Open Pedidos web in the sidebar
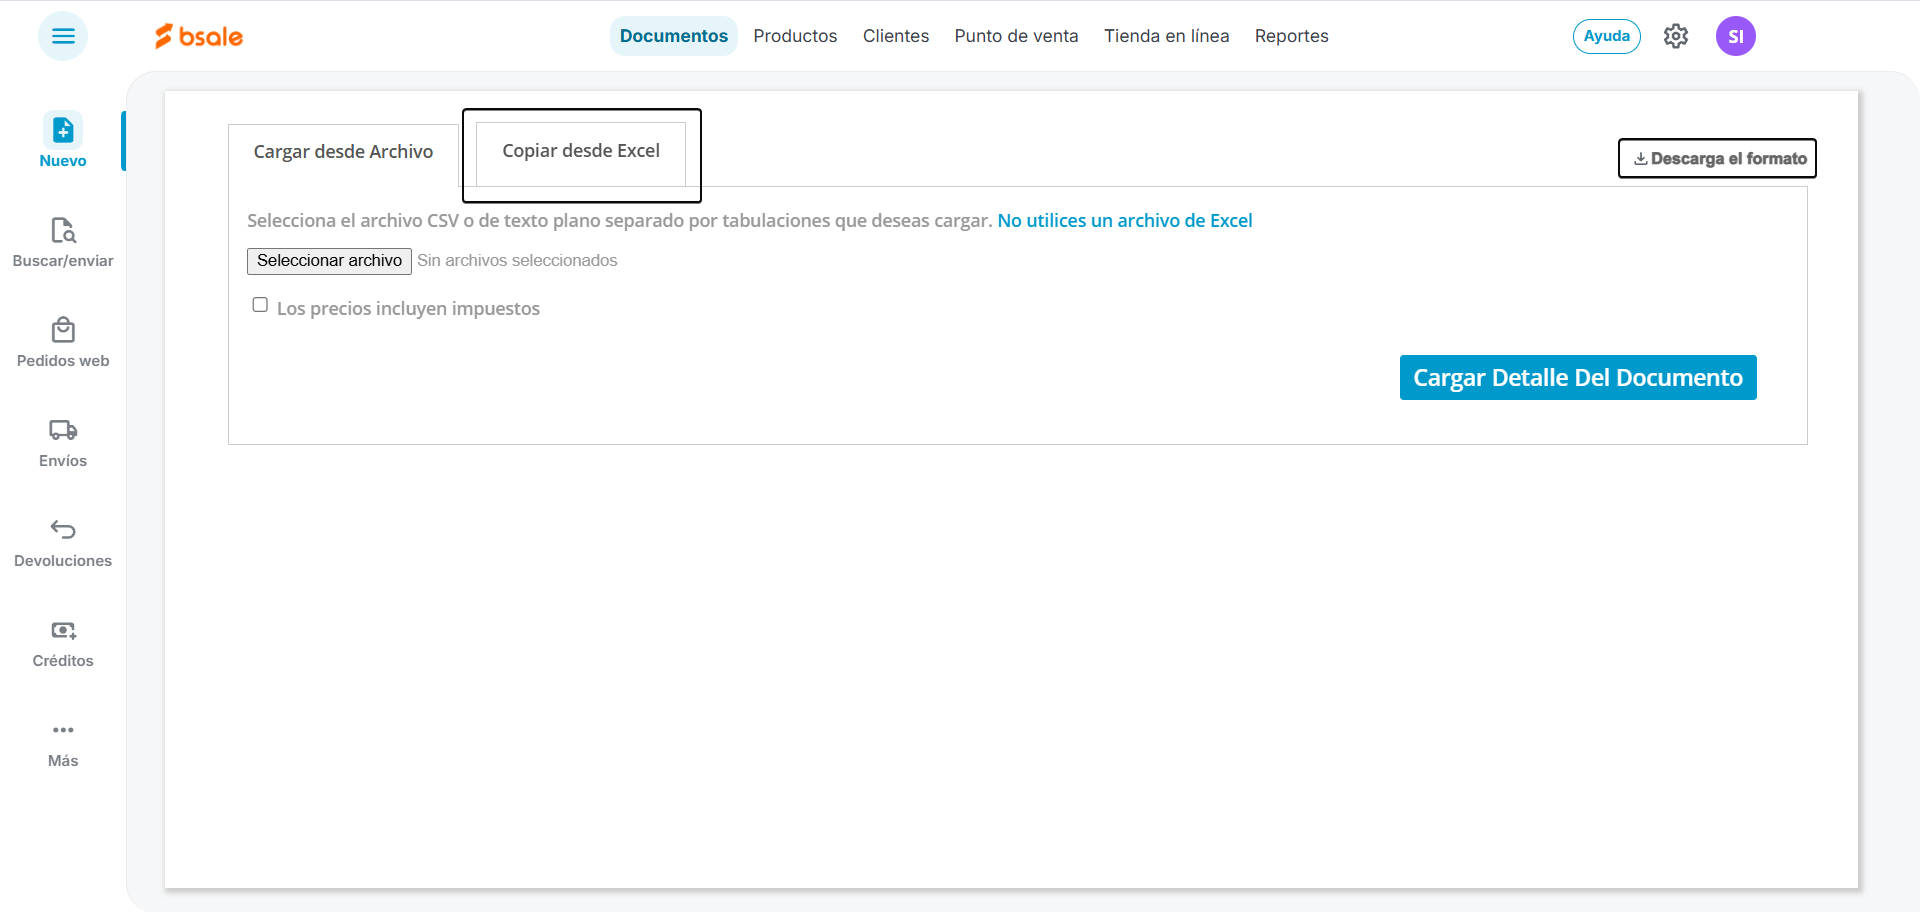 [x=63, y=343]
